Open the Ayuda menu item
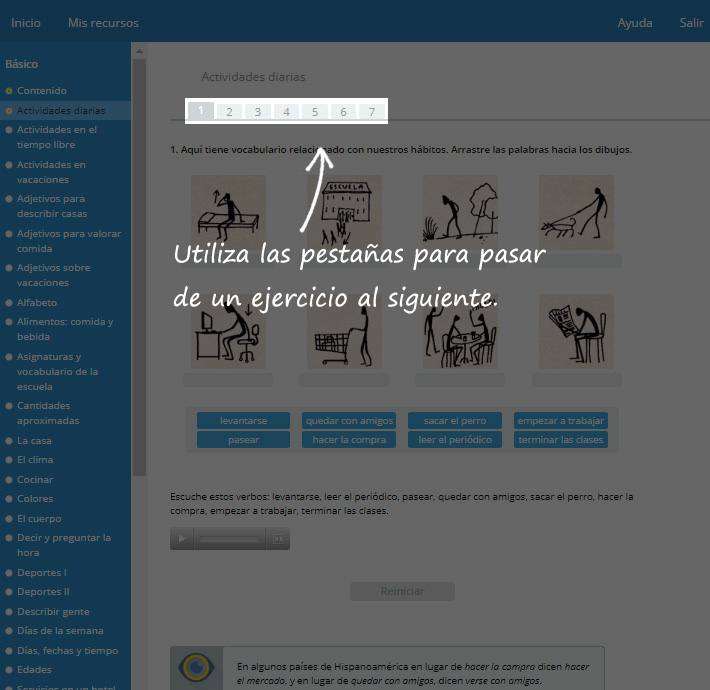This screenshot has height=690, width=710. [635, 22]
